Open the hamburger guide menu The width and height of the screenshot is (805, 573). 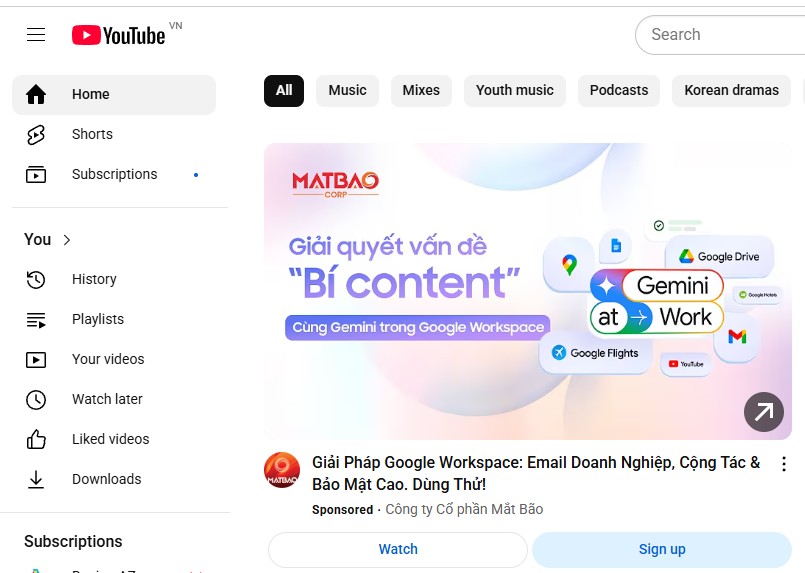[x=36, y=35]
